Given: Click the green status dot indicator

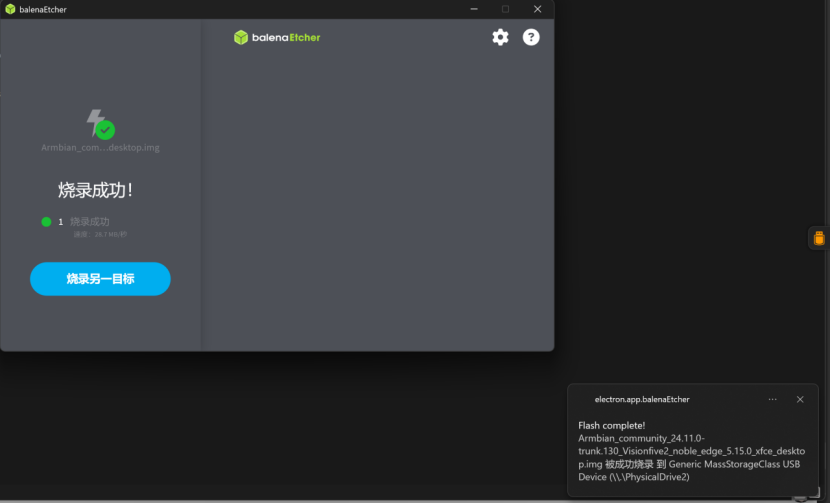Looking at the screenshot, I should click(46, 222).
